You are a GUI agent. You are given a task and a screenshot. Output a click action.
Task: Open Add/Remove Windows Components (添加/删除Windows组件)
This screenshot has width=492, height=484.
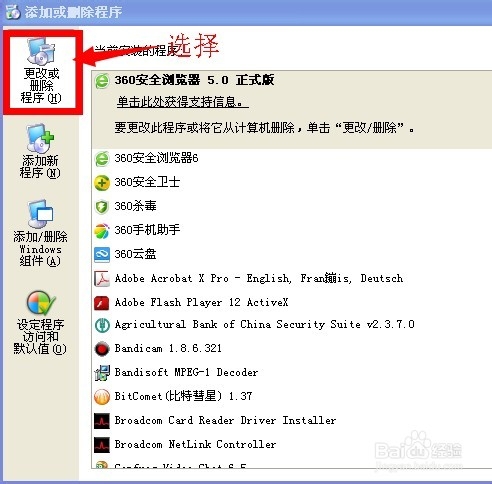click(40, 233)
